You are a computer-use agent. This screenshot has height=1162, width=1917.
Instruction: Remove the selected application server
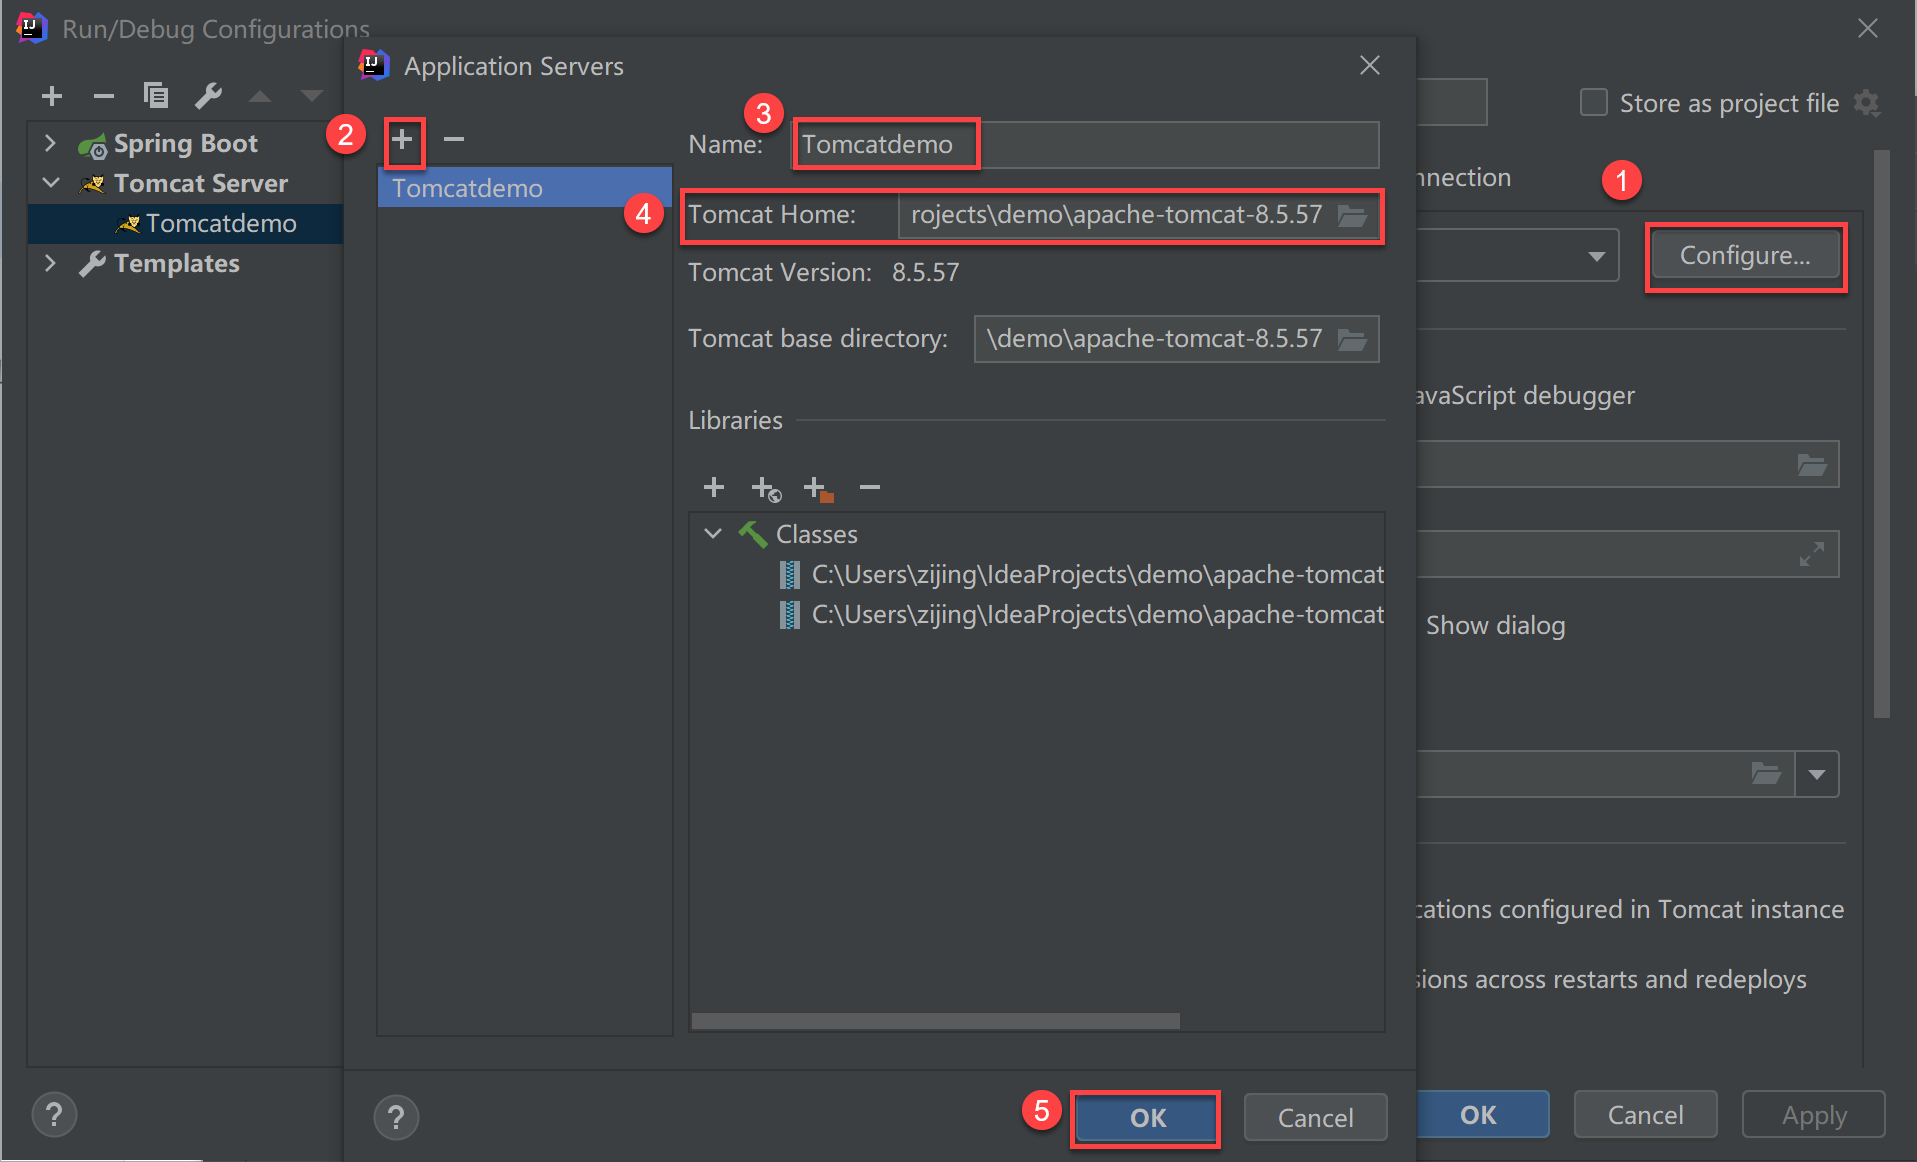pyautogui.click(x=454, y=139)
